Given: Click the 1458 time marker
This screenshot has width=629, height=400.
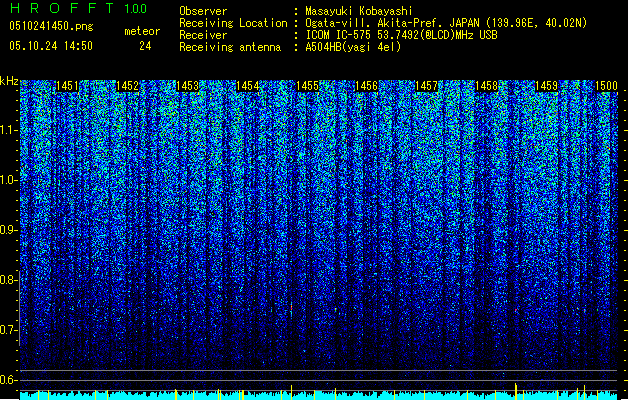Looking at the screenshot, I should tap(486, 86).
